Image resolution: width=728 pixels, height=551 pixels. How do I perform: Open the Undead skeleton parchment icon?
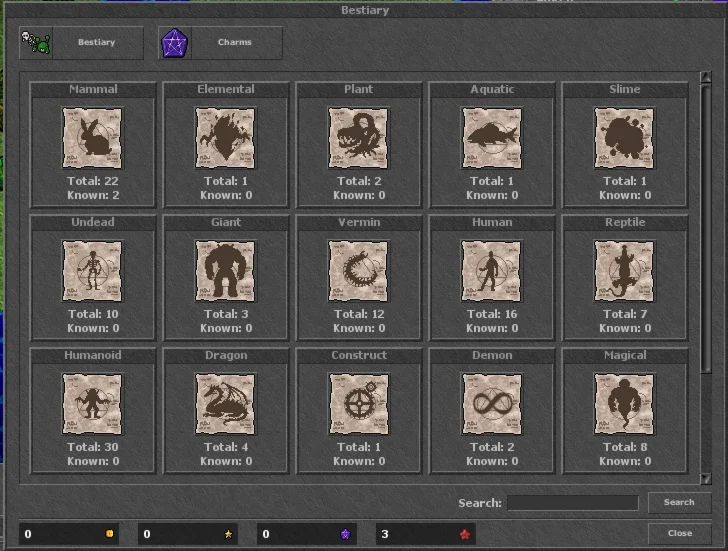point(92,271)
